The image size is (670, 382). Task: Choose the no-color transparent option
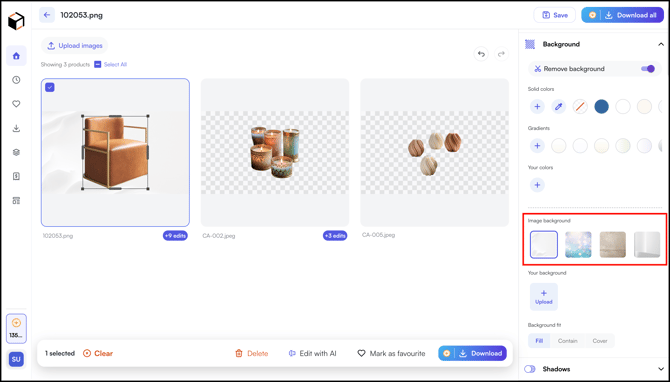click(x=580, y=106)
